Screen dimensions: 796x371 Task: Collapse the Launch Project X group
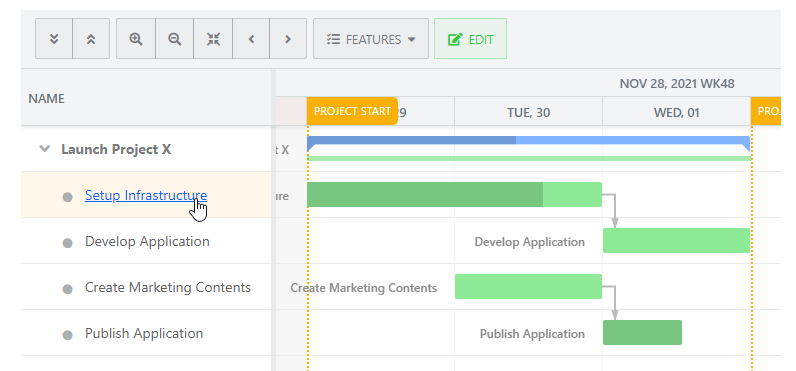45,149
